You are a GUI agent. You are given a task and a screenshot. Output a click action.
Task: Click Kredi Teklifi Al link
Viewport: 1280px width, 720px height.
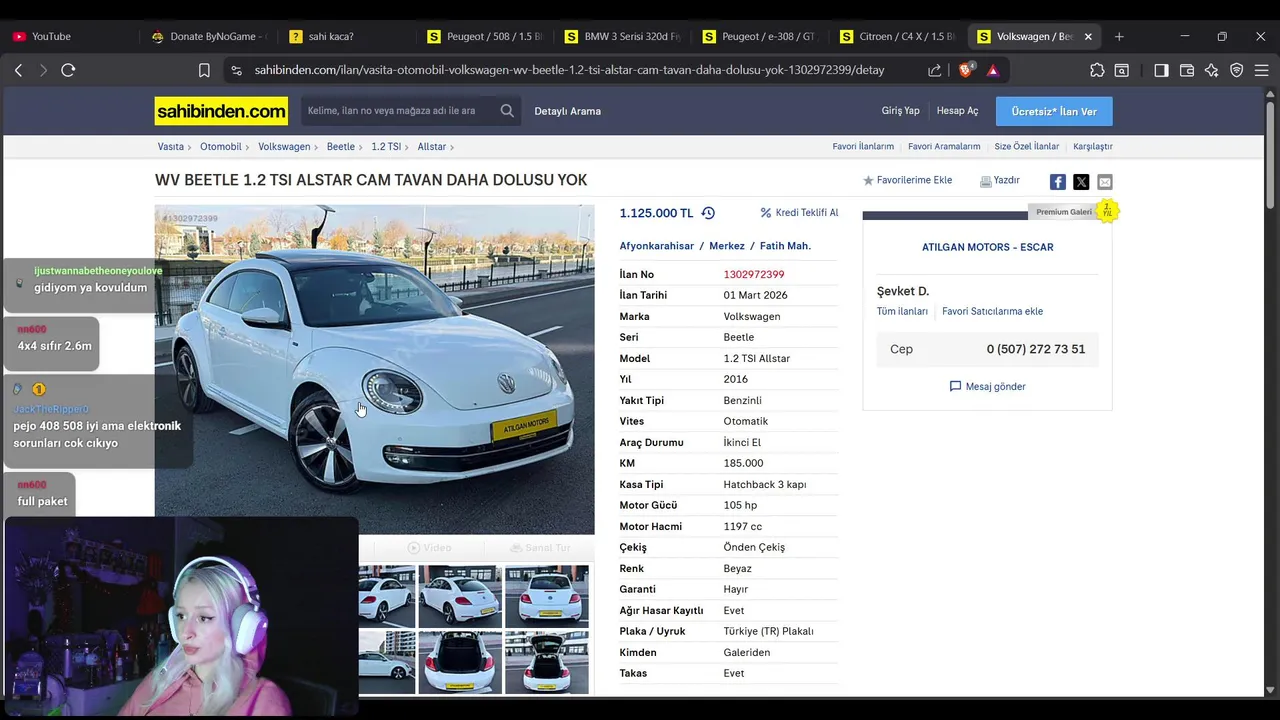click(x=800, y=213)
